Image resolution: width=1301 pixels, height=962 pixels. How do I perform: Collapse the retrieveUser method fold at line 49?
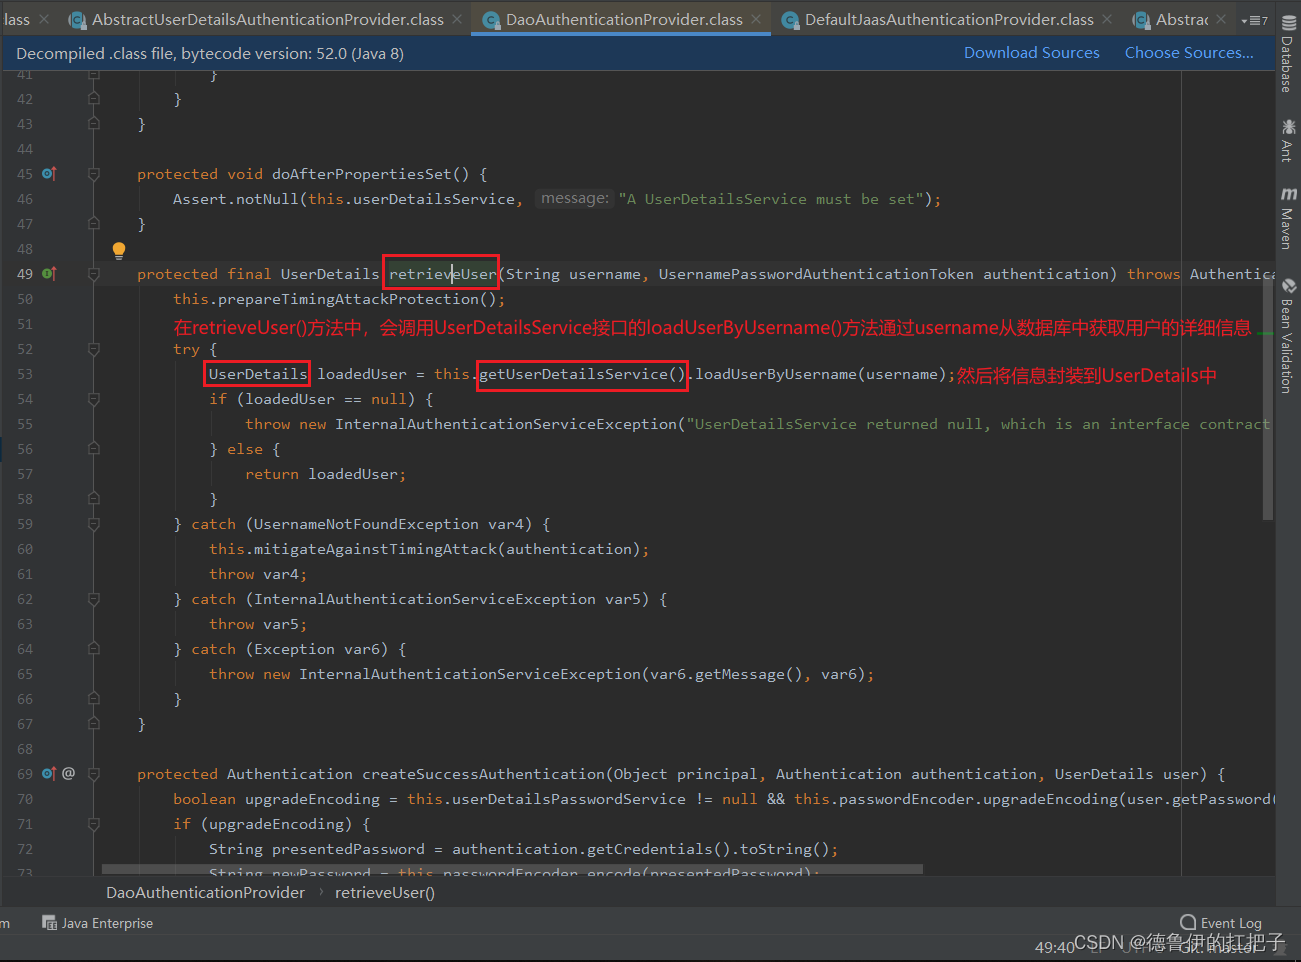[94, 274]
